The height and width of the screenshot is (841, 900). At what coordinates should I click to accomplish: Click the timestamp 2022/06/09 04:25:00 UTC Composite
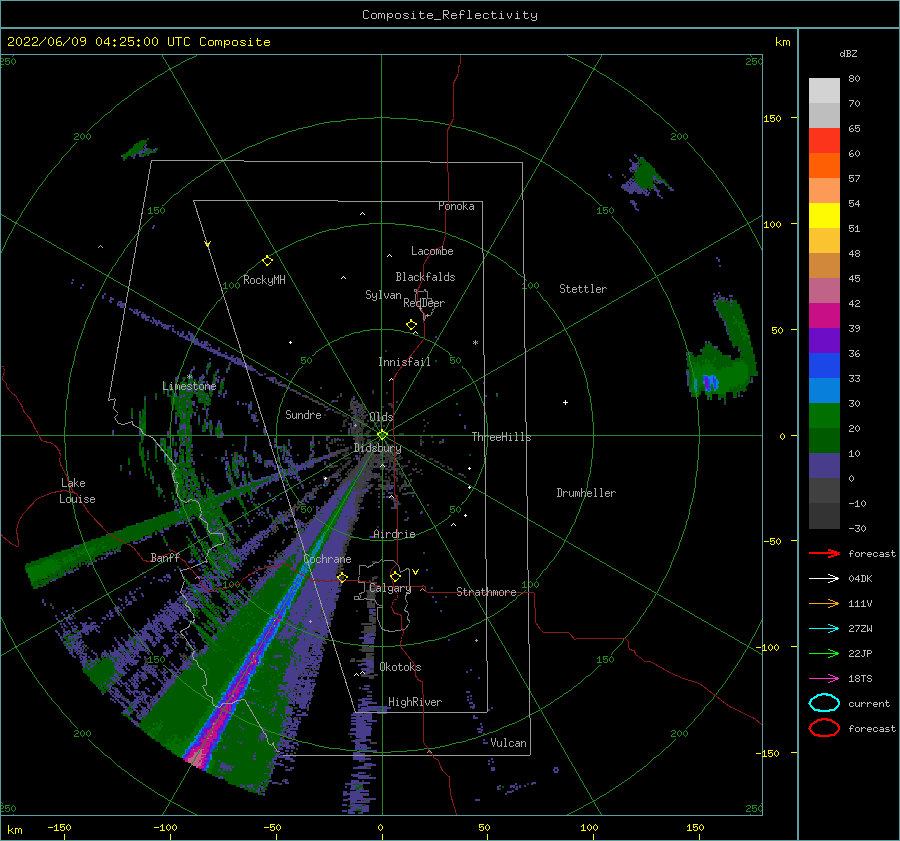138,42
